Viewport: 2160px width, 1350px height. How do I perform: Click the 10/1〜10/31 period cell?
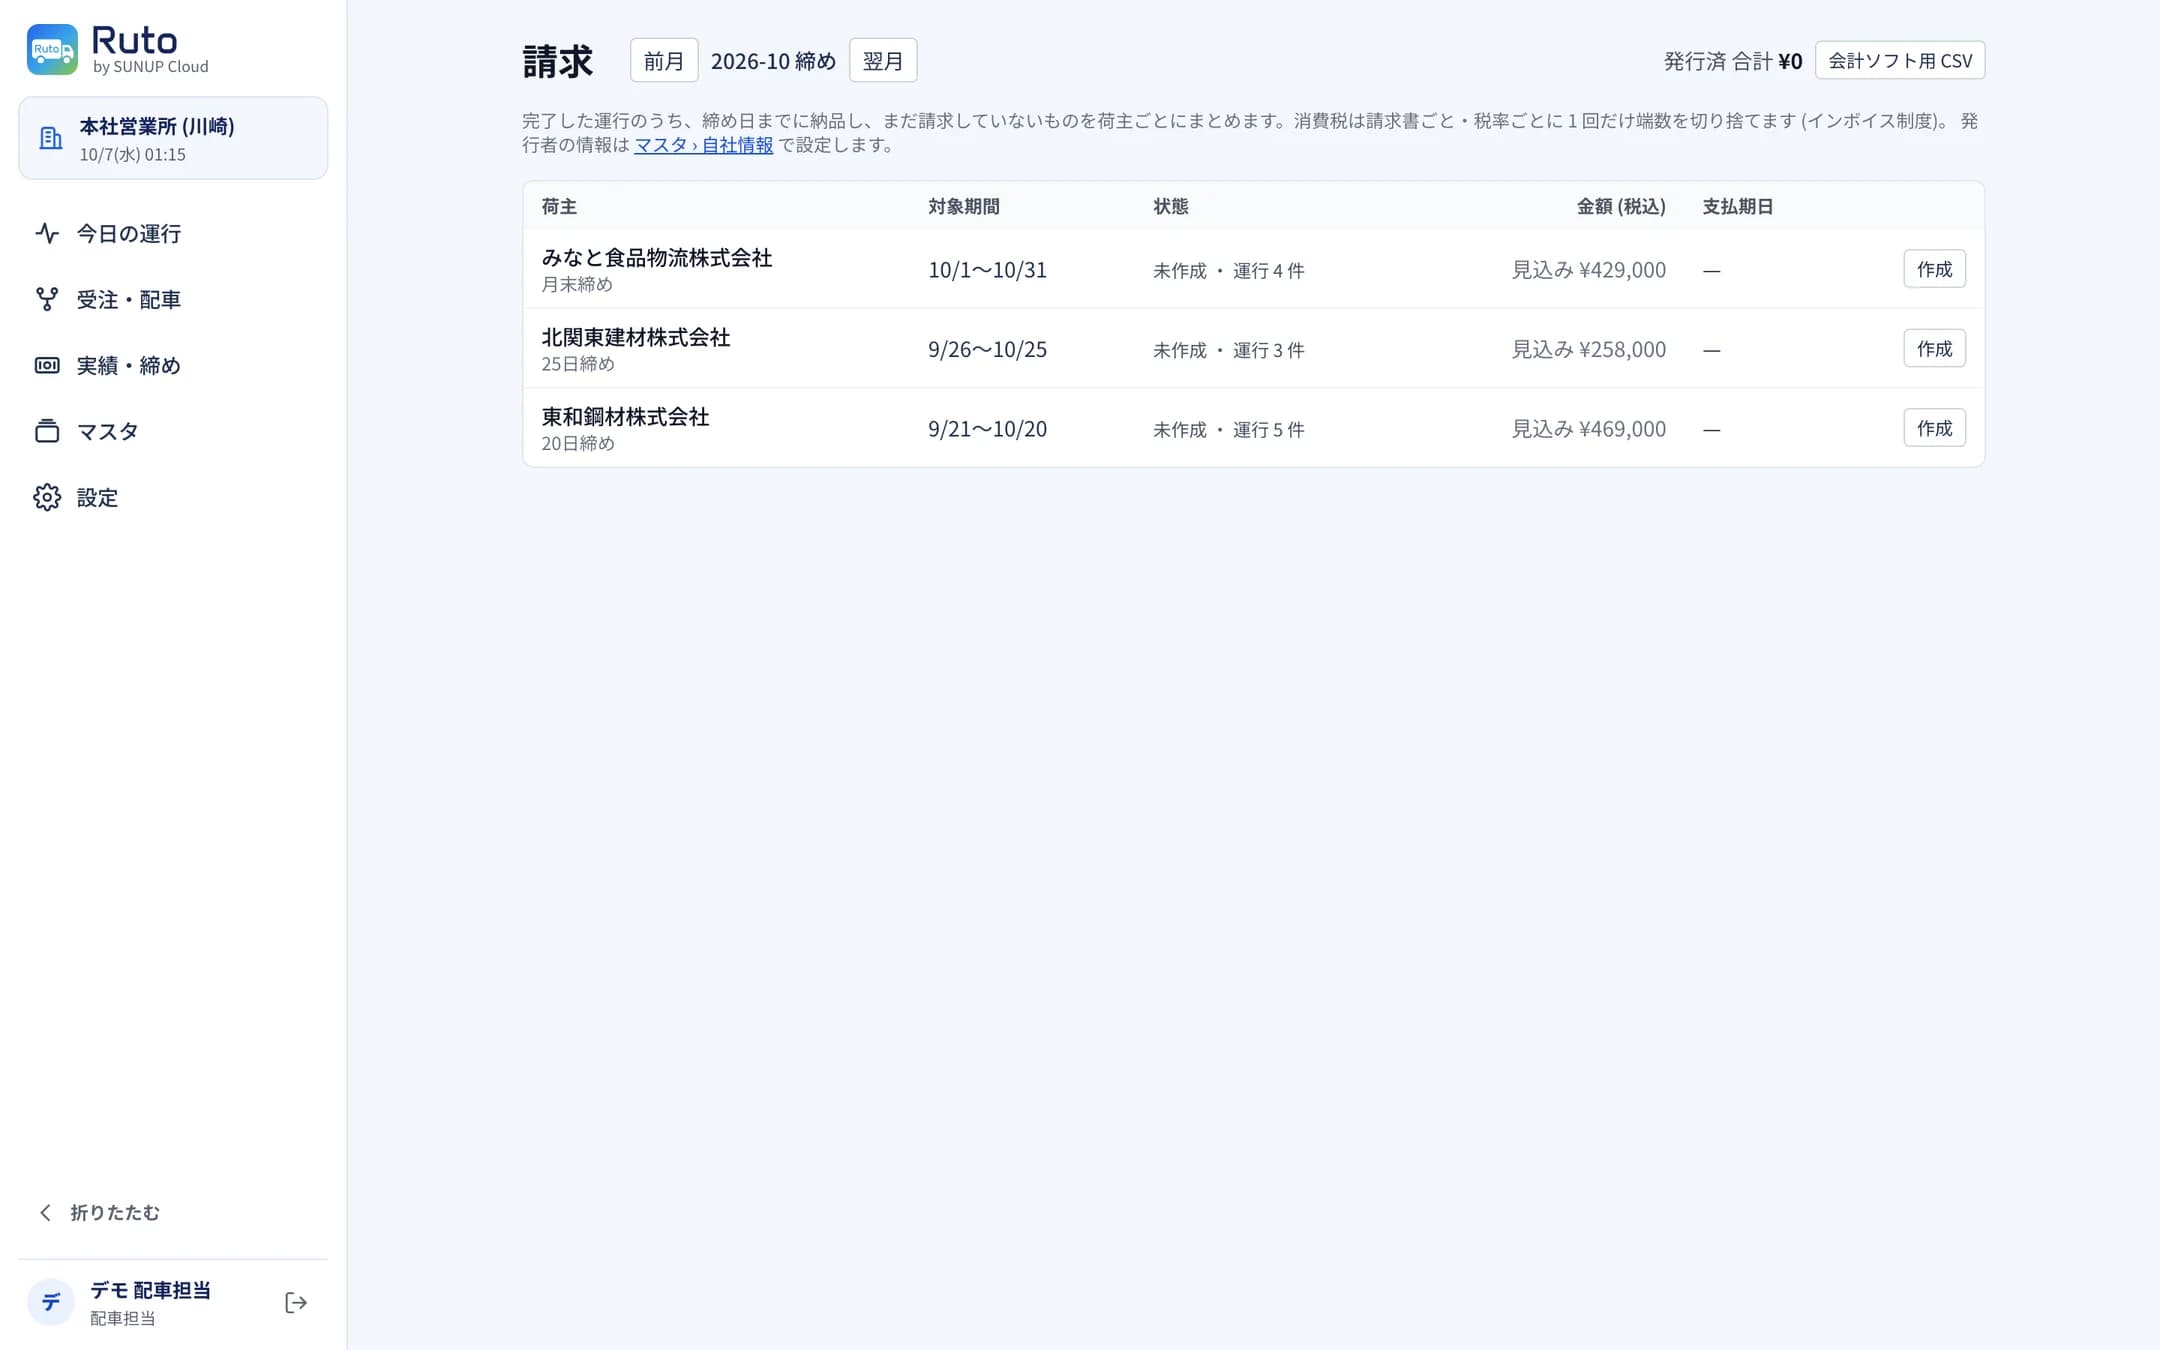tap(987, 270)
